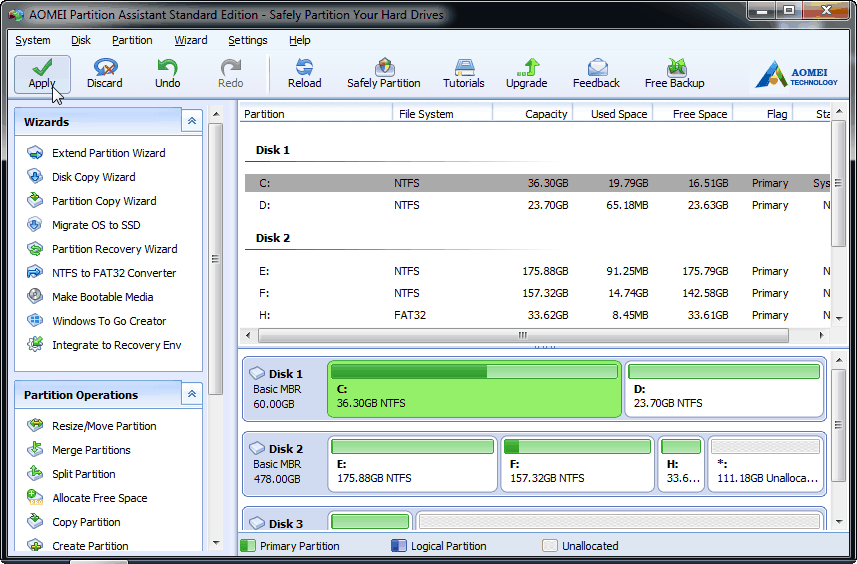Sort by Free Space column header
Screen dimensions: 857x564
click(692, 114)
